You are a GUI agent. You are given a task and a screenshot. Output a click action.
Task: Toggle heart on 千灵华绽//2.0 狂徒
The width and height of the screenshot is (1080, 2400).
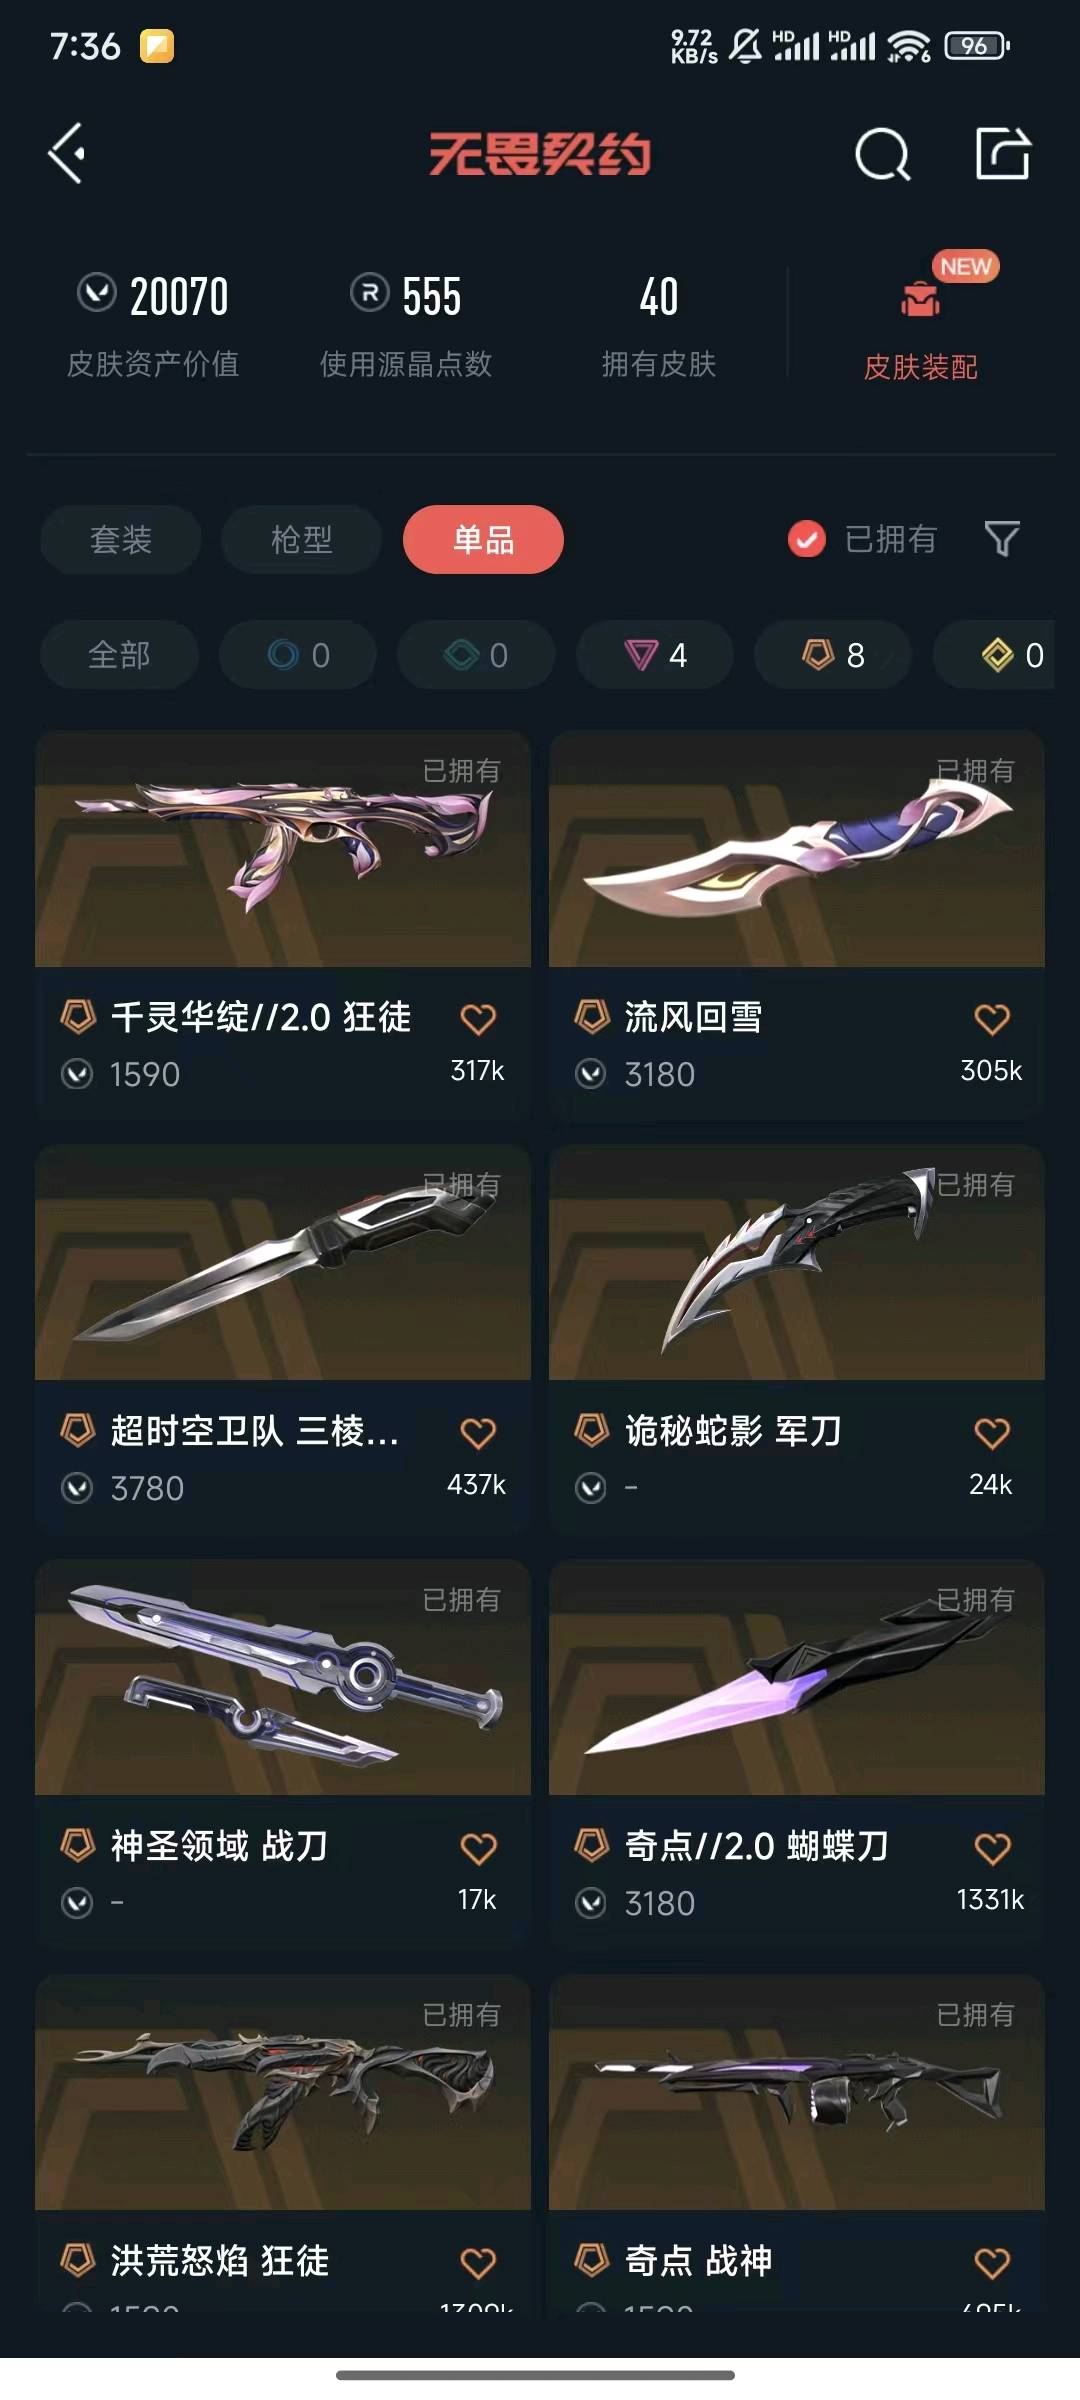[x=478, y=1019]
